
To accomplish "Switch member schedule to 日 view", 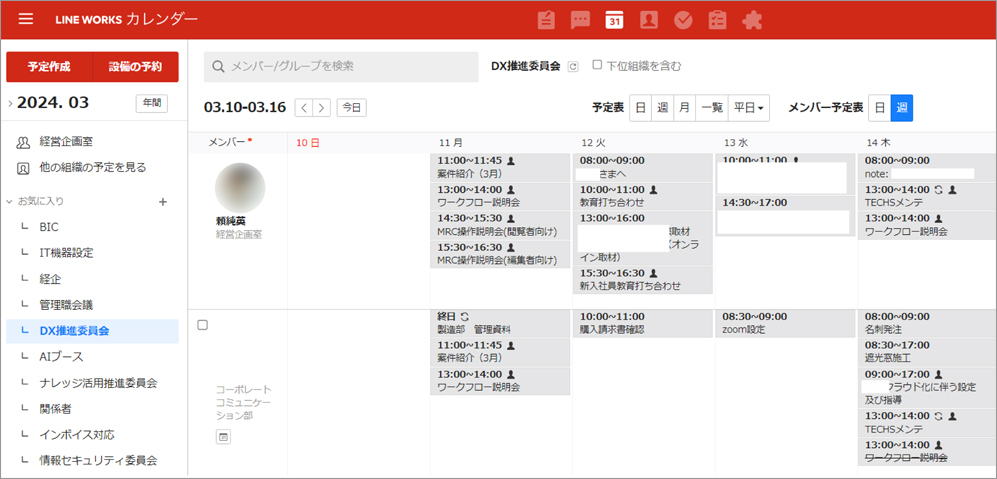I will [x=879, y=107].
